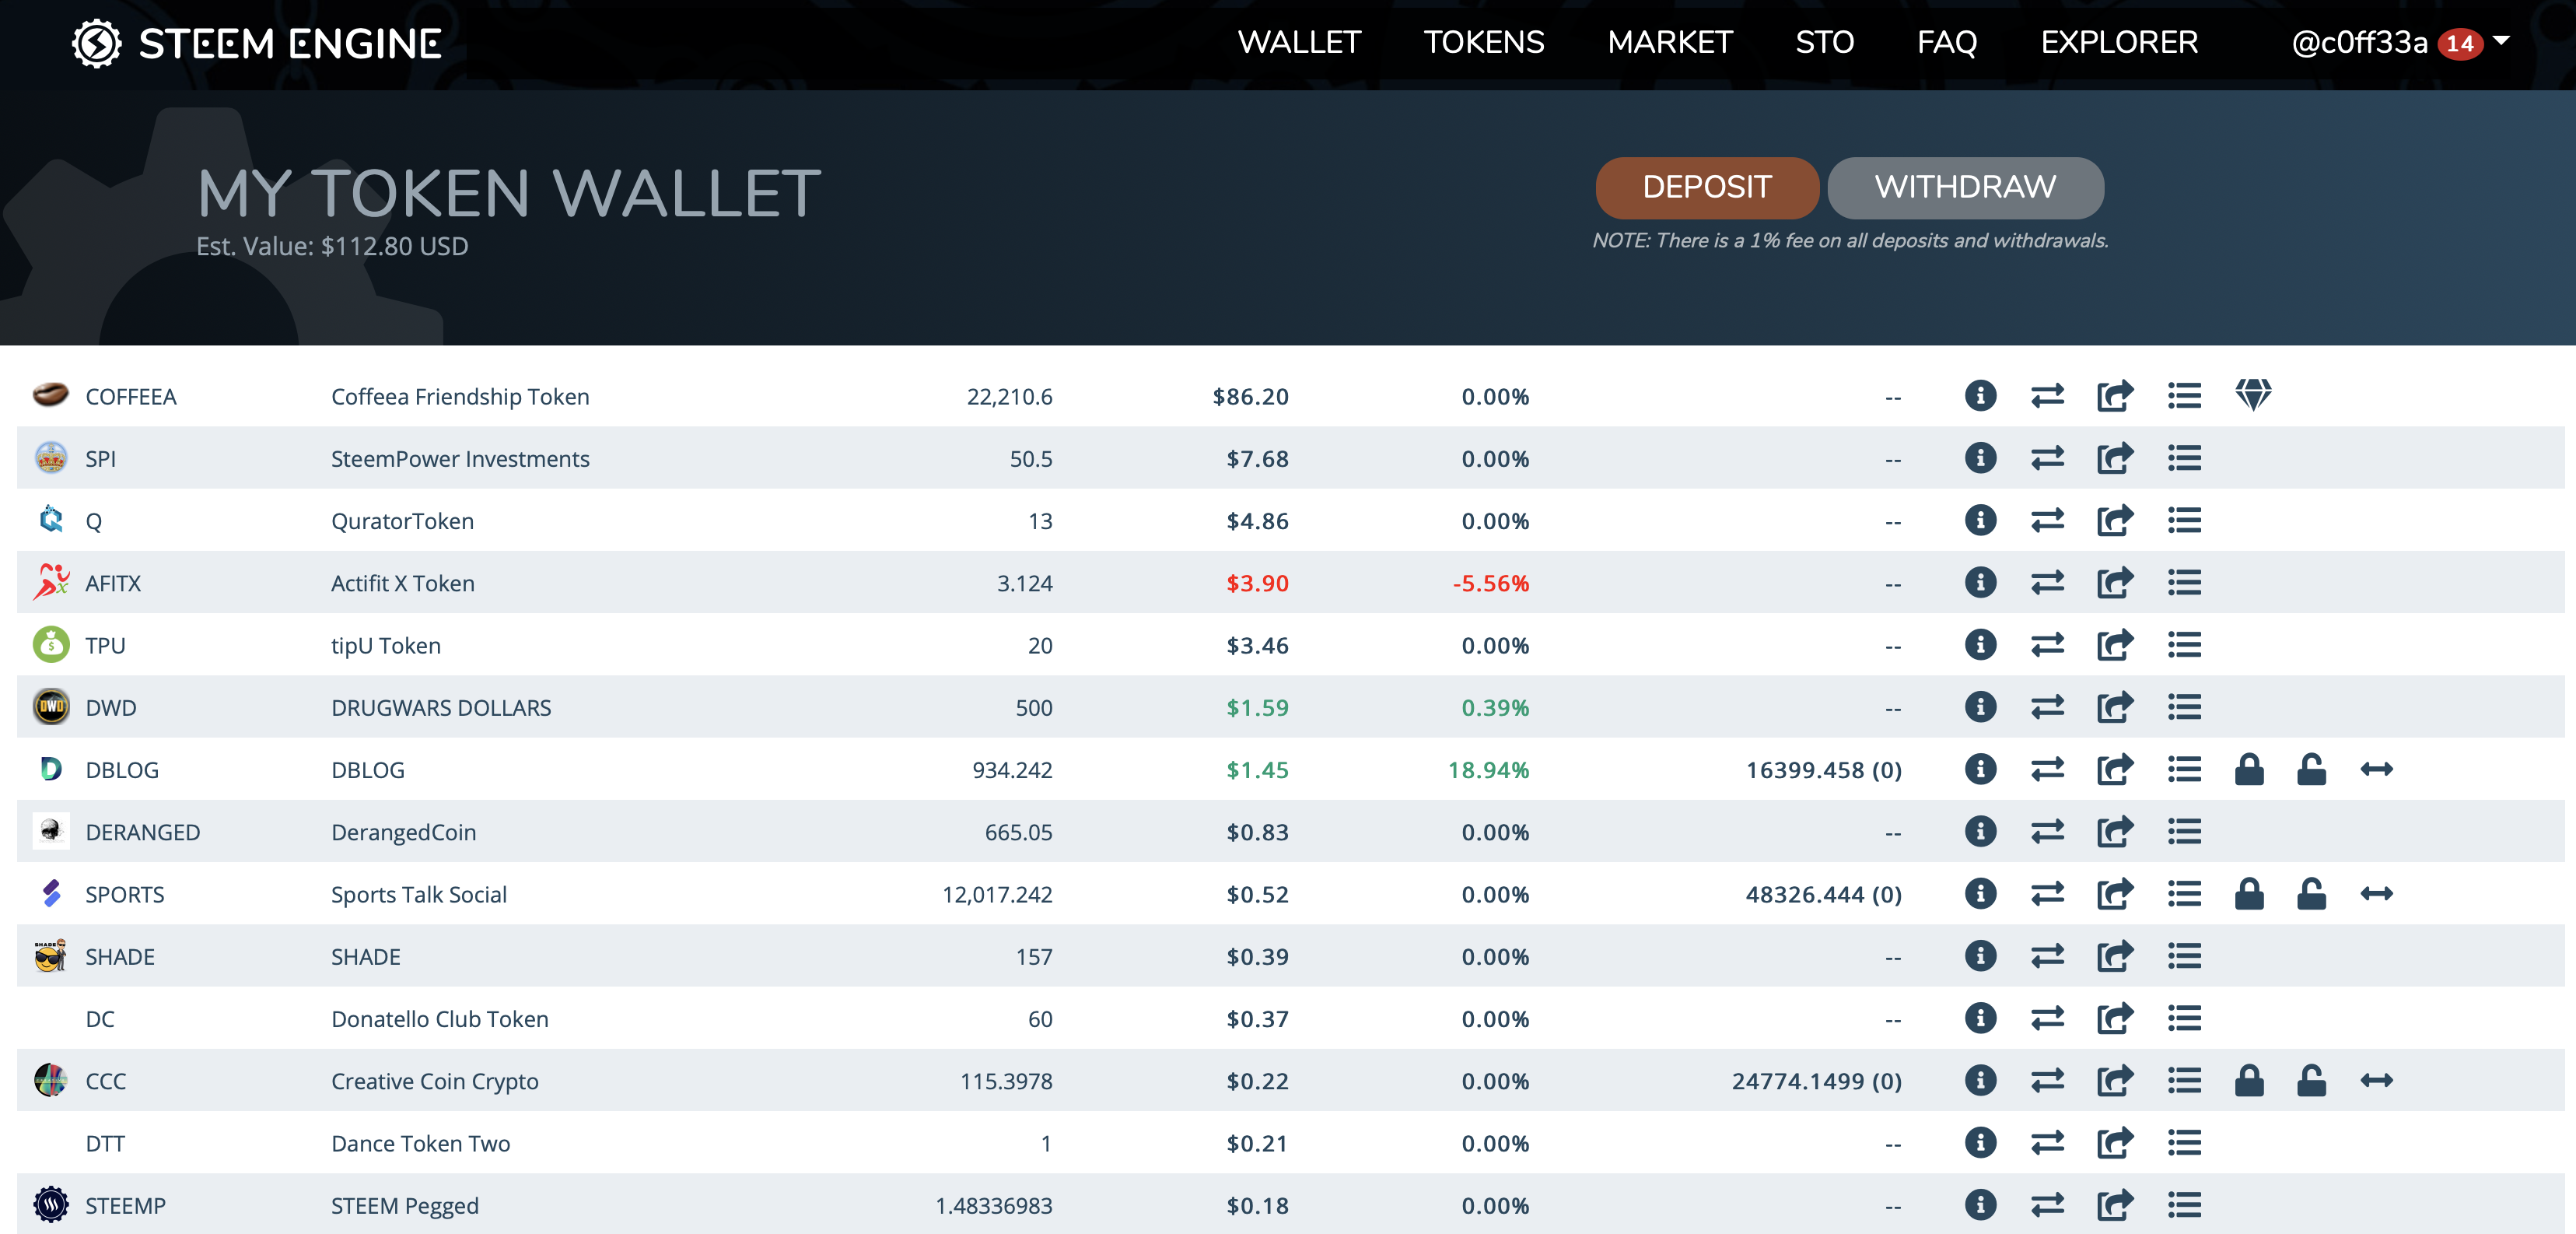
Task: Trade SPORTS using exchange arrows icon
Action: click(2047, 893)
